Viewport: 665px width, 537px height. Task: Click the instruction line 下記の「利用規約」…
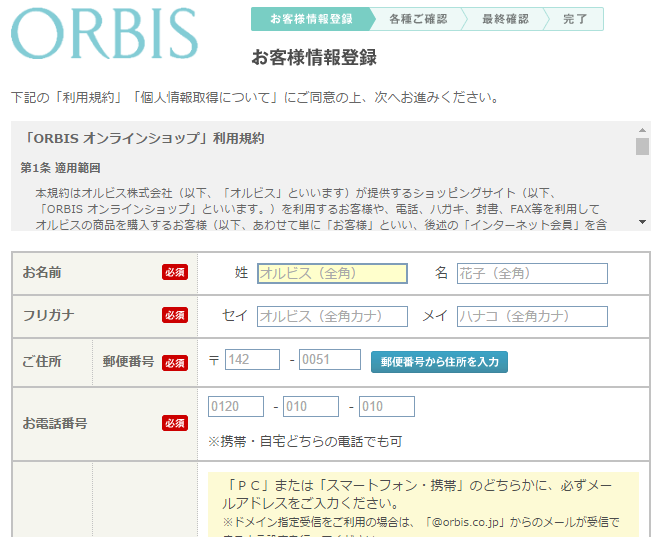click(255, 98)
